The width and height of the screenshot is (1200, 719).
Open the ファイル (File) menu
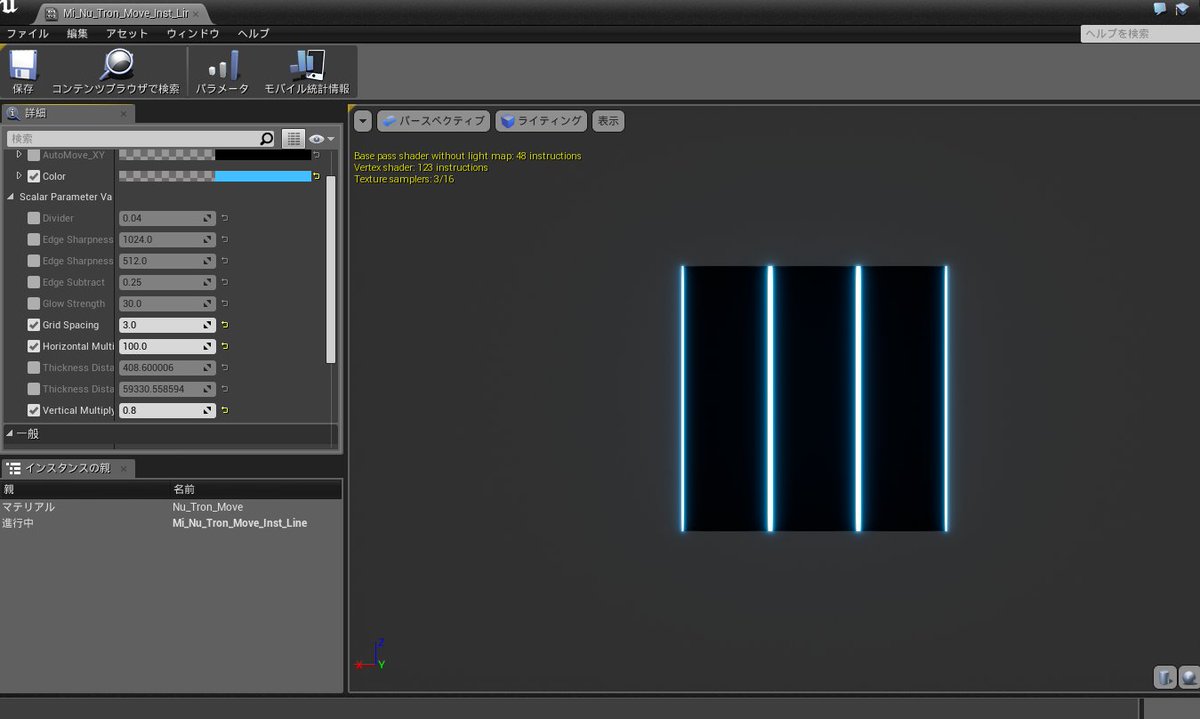[28, 33]
